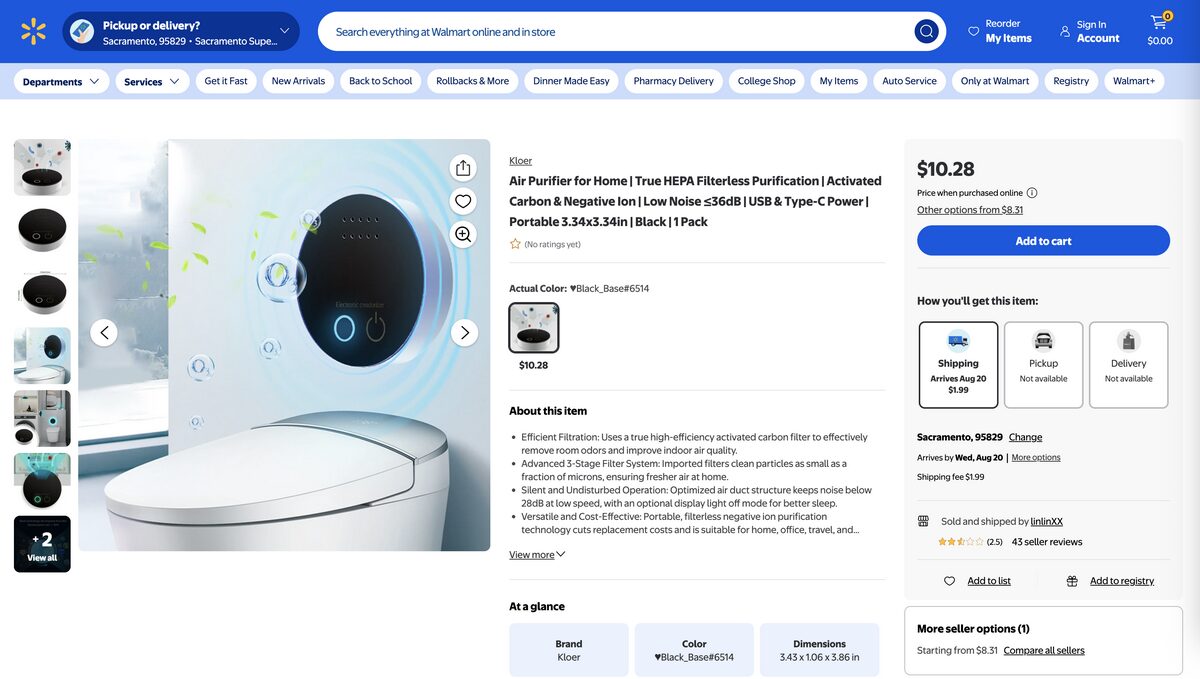Open New Arrivals in nav bar
Screen dimensions: 1200x679
298,81
